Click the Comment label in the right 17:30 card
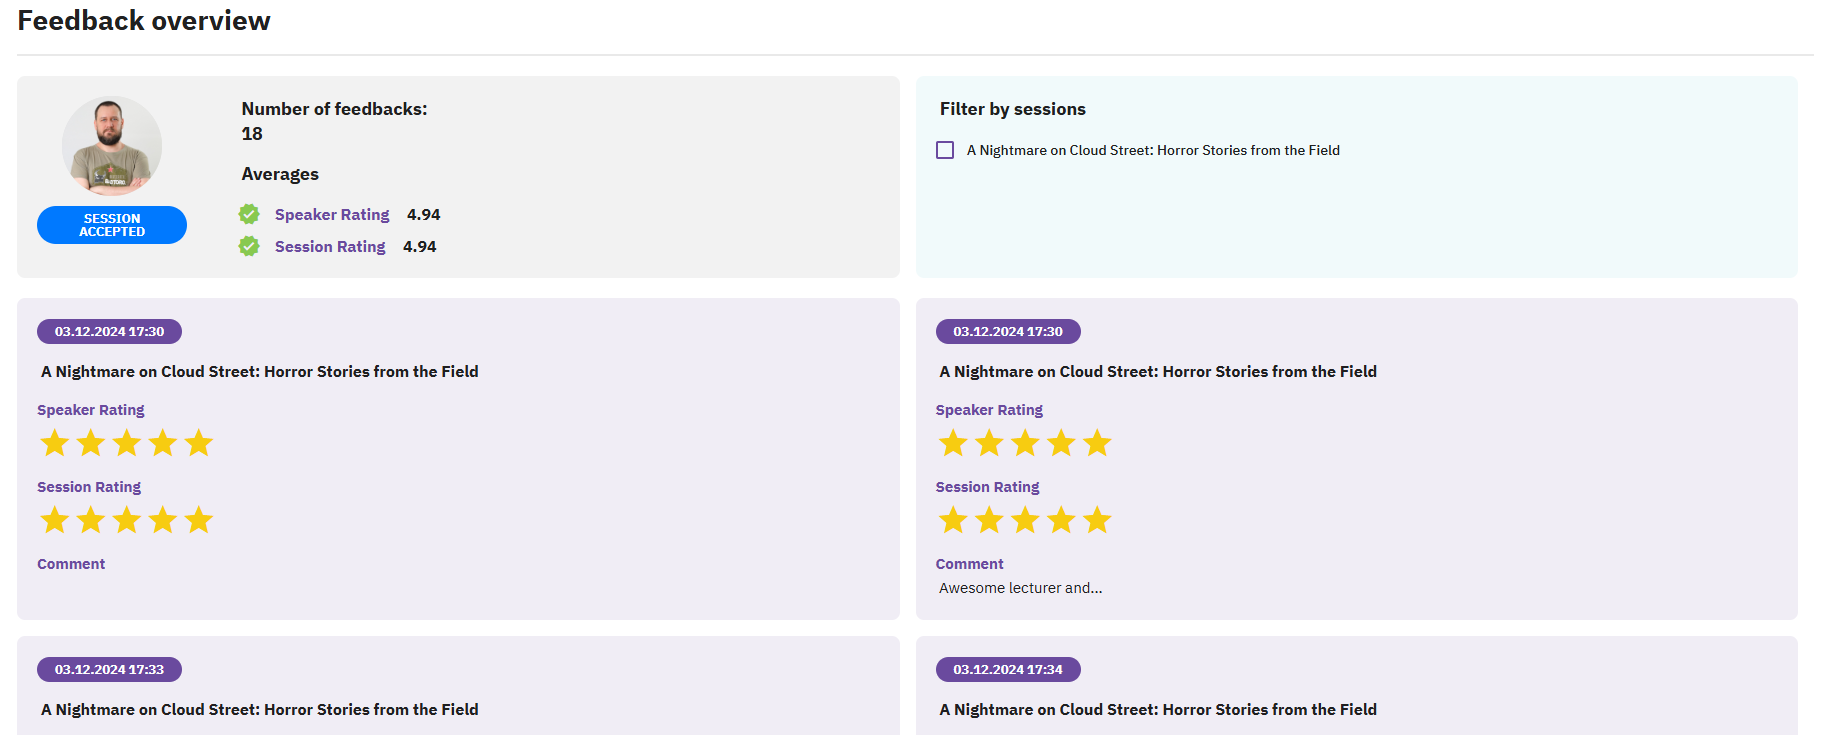The image size is (1844, 735). coord(969,564)
